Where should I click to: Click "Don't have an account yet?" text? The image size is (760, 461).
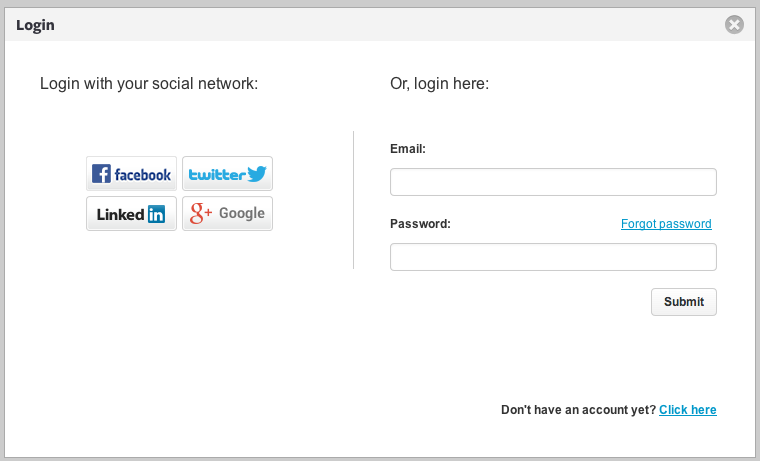[x=578, y=410]
